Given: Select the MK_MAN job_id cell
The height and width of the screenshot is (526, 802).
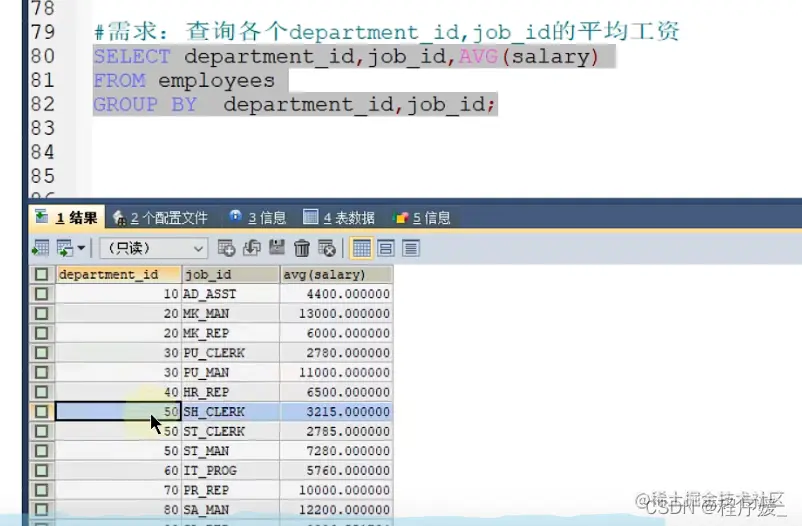Looking at the screenshot, I should click(231, 314).
